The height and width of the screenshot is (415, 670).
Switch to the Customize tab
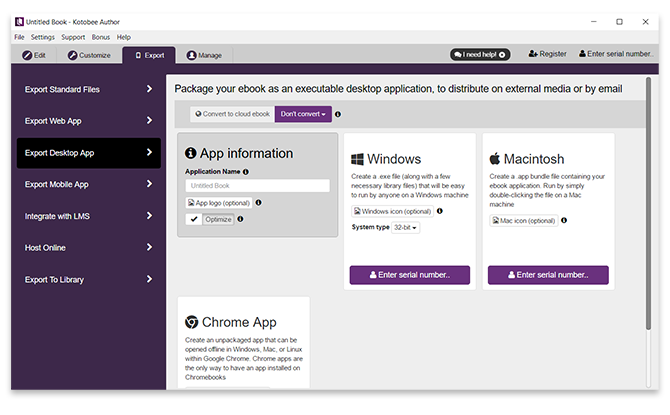click(x=88, y=55)
